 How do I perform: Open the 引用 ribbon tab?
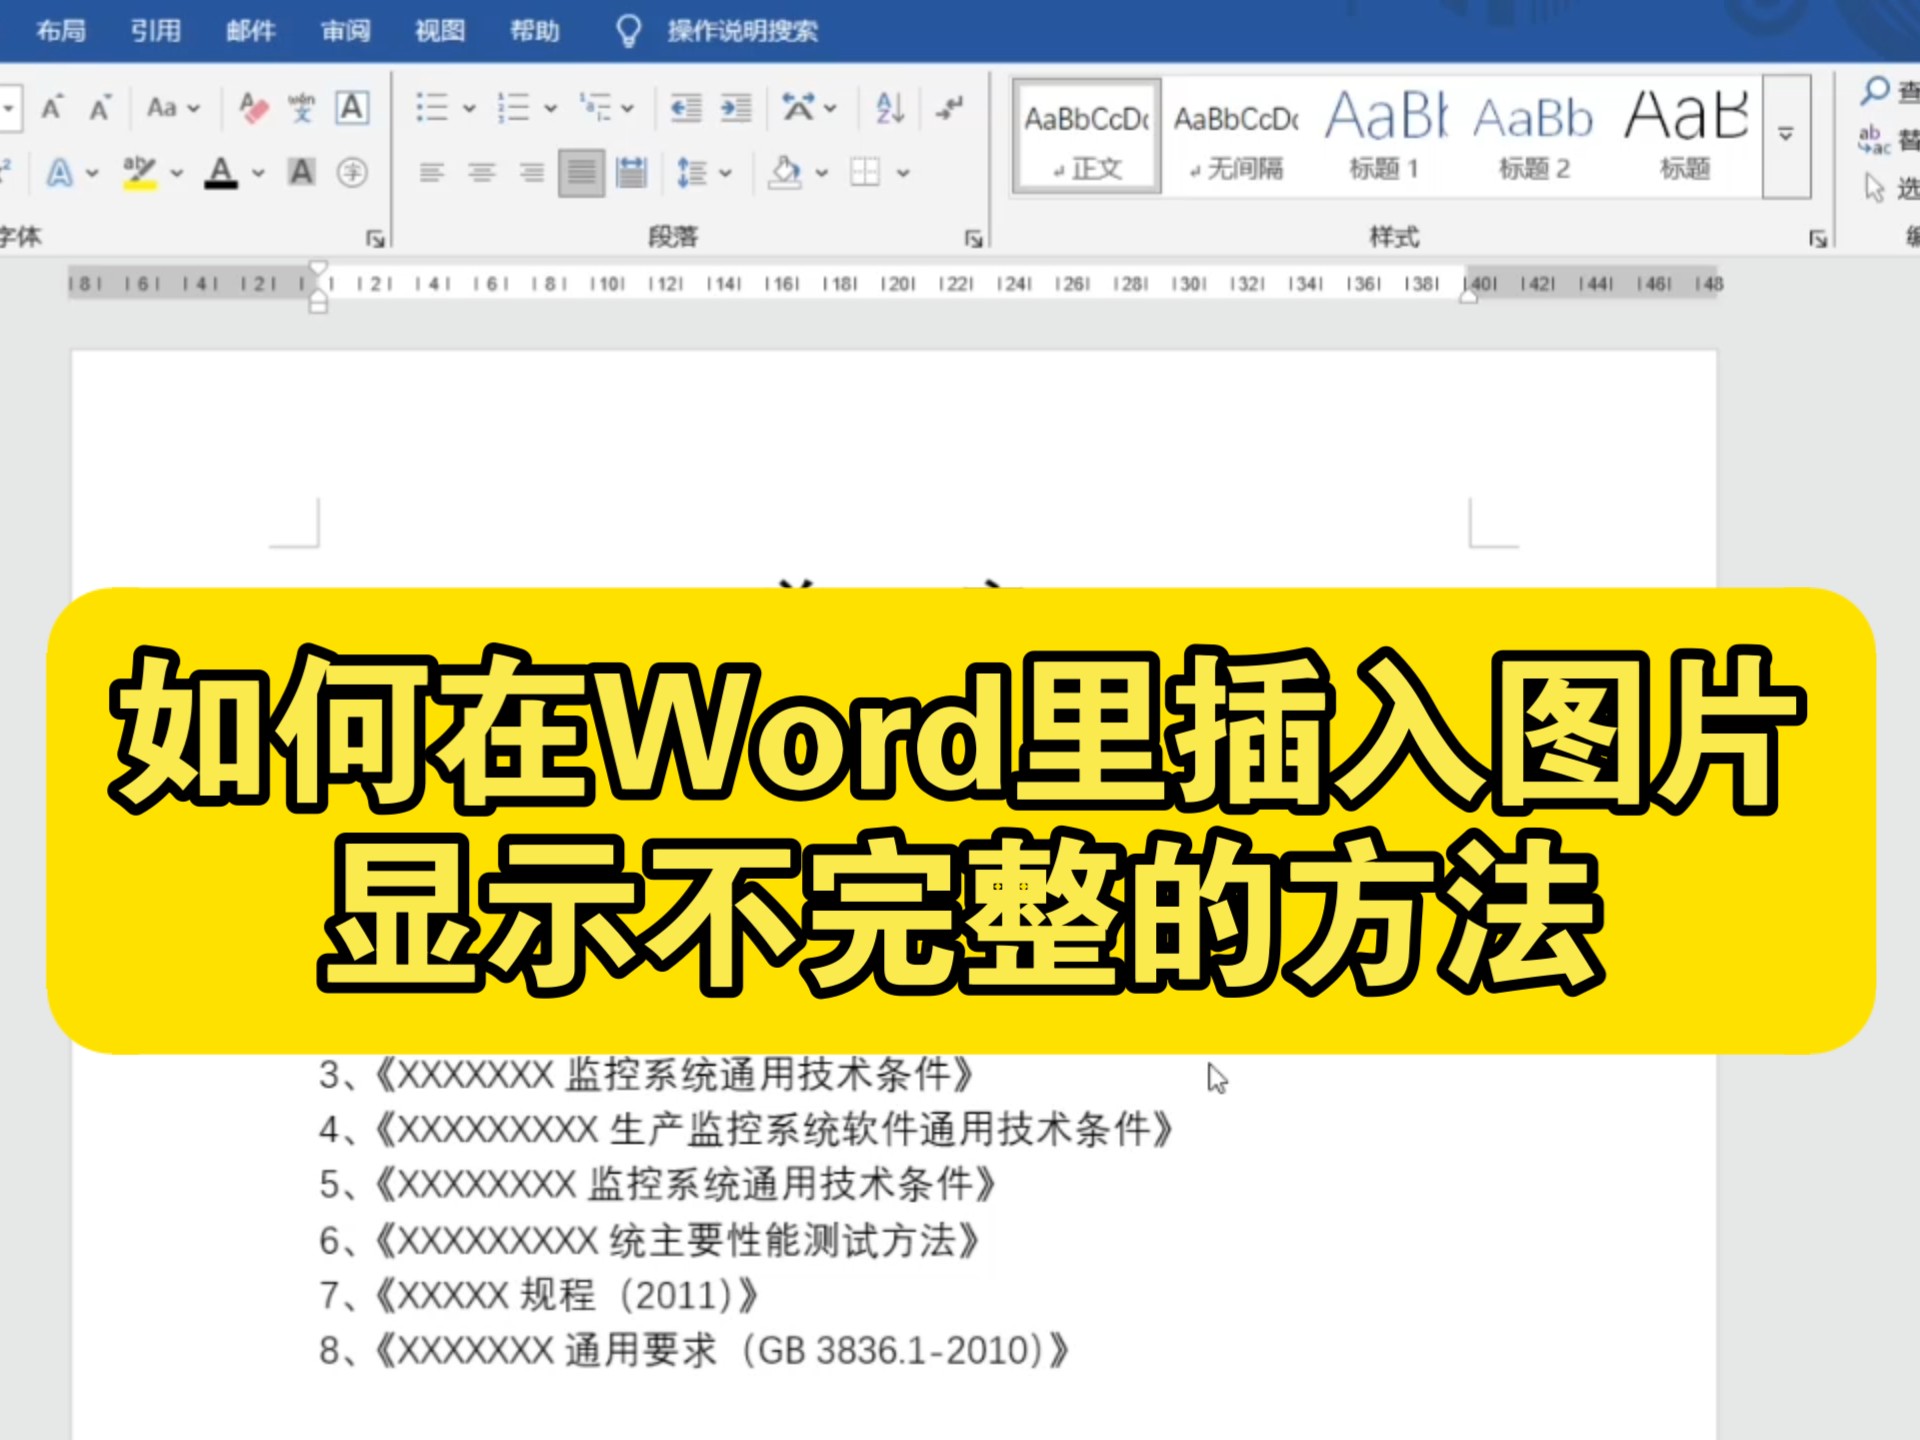156,31
